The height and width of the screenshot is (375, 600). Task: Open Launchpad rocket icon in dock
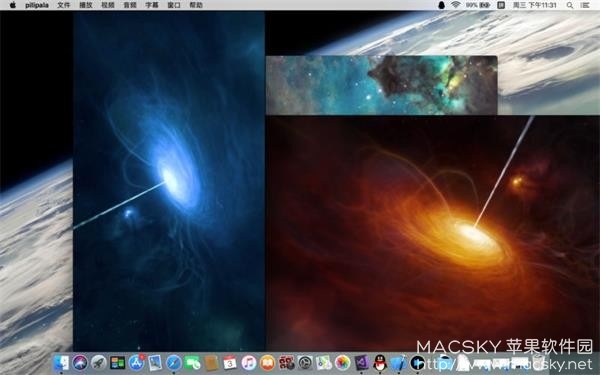click(x=99, y=362)
